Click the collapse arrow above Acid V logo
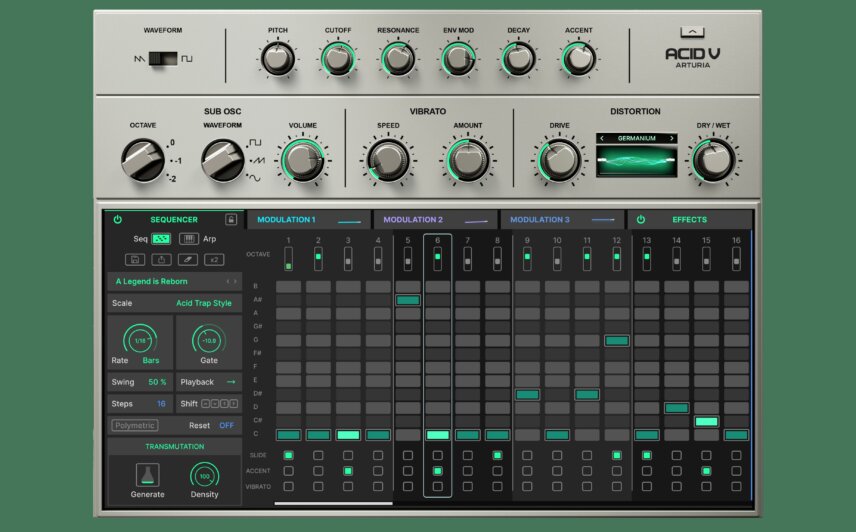The height and width of the screenshot is (532, 856). tap(692, 32)
